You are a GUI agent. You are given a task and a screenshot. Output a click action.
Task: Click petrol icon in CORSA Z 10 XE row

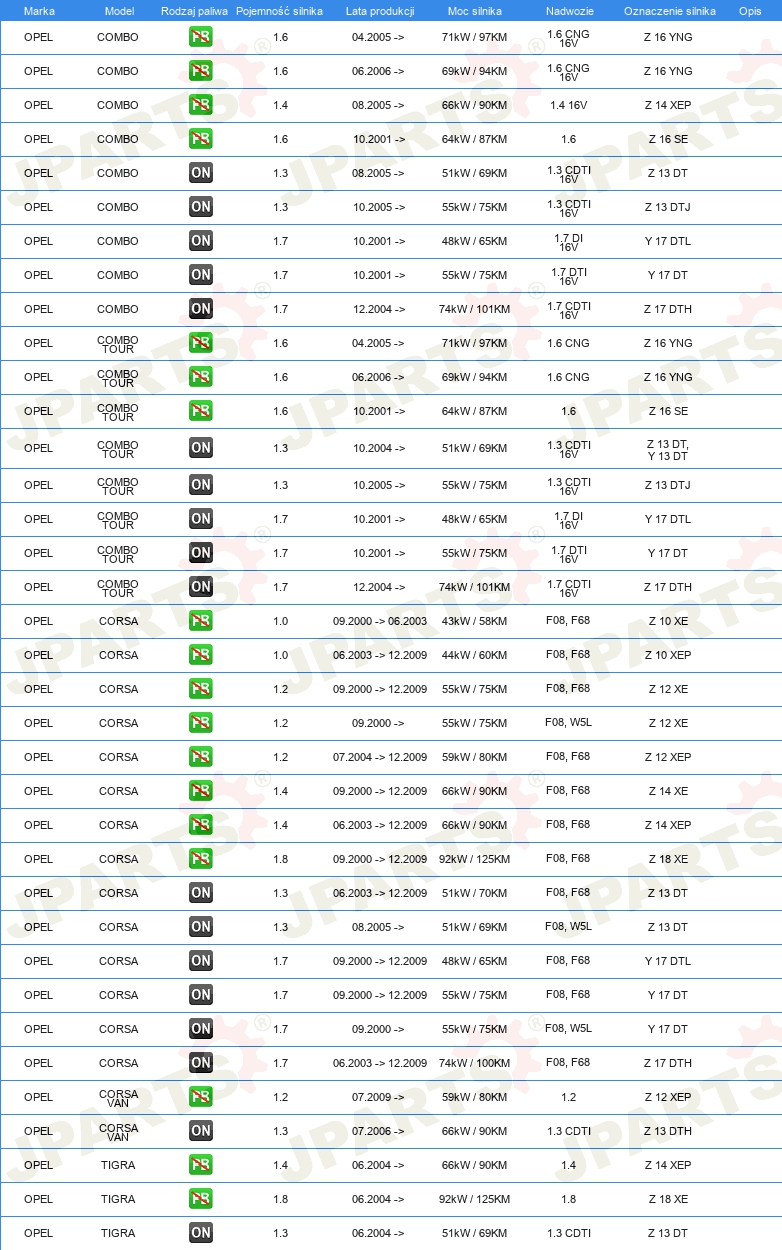[200, 621]
